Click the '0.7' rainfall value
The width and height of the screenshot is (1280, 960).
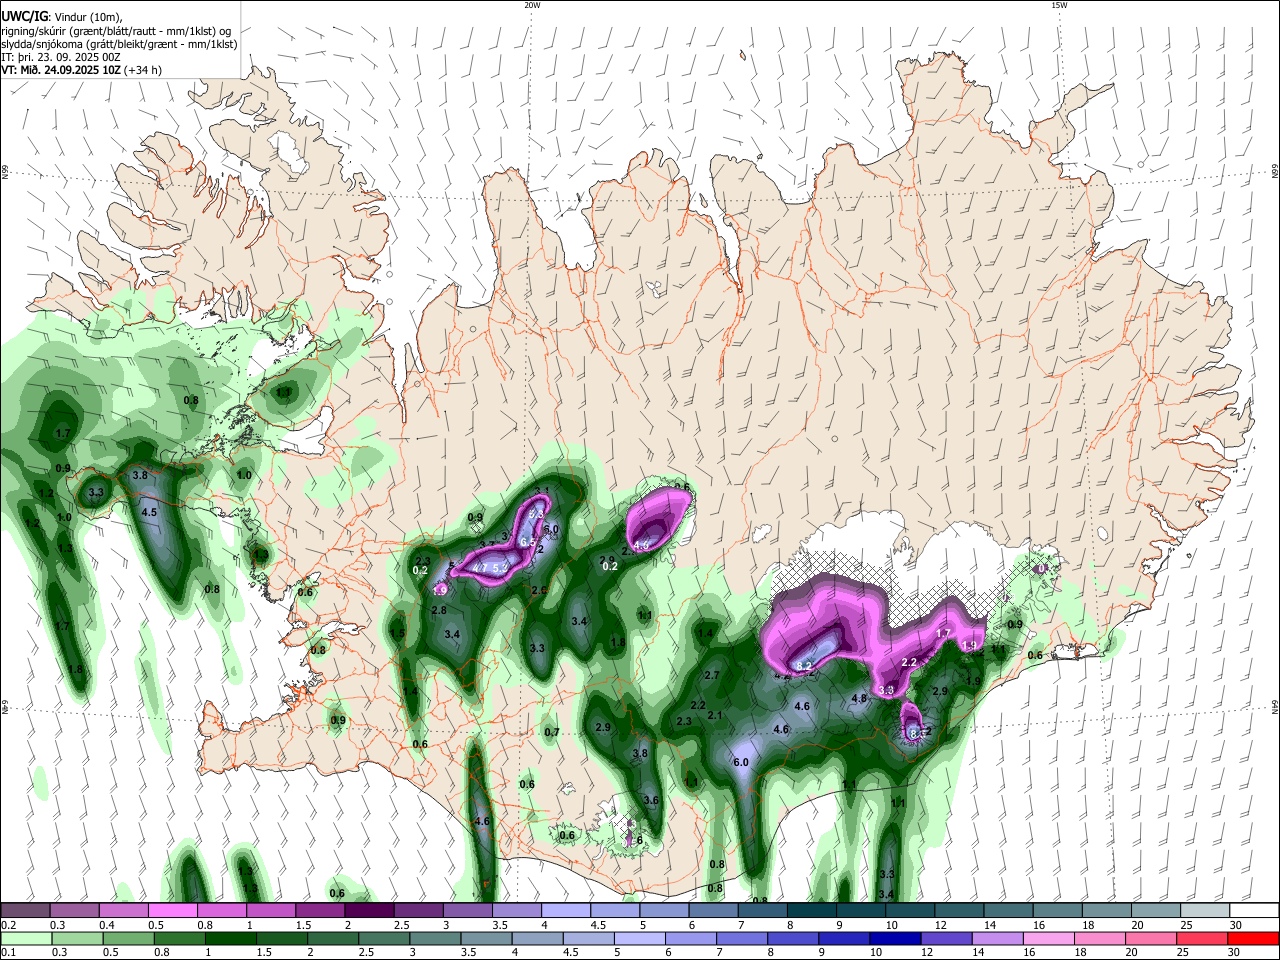(551, 733)
